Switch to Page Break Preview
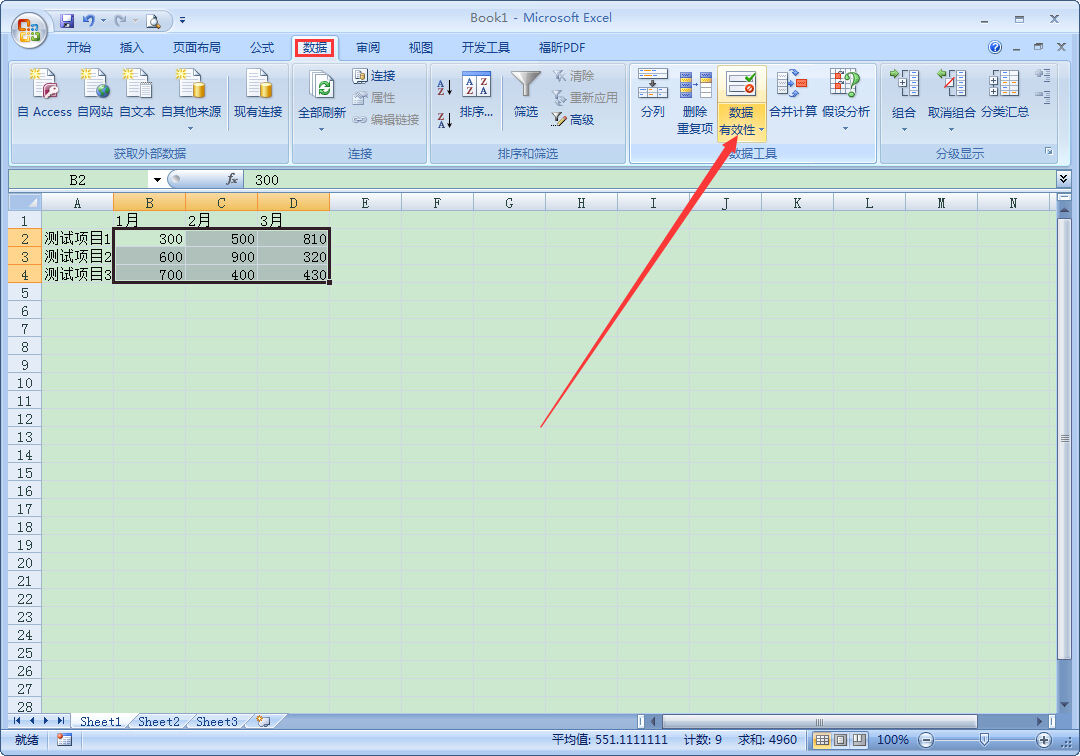Viewport: 1080px width, 756px height. (x=859, y=740)
